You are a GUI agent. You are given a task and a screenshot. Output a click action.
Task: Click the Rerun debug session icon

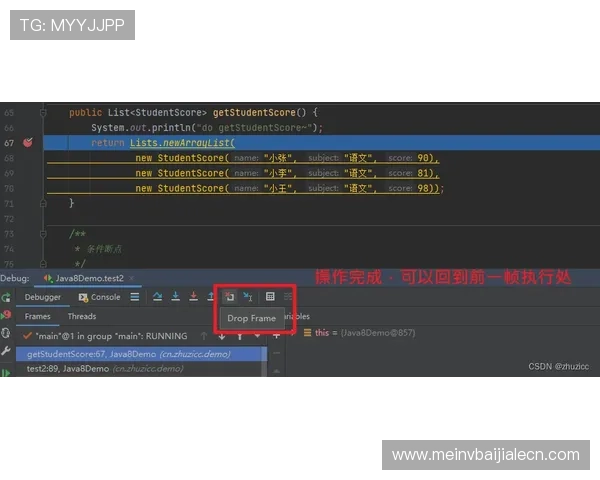[x=7, y=297]
